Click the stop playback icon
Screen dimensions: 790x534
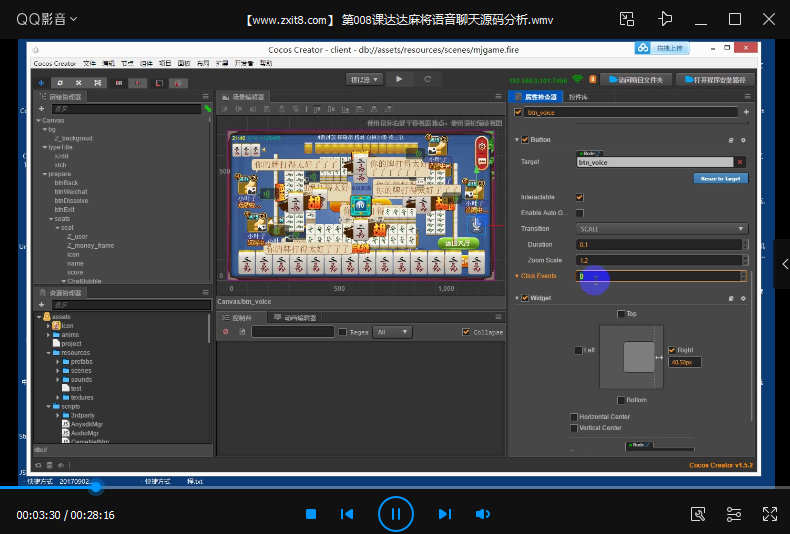(311, 514)
